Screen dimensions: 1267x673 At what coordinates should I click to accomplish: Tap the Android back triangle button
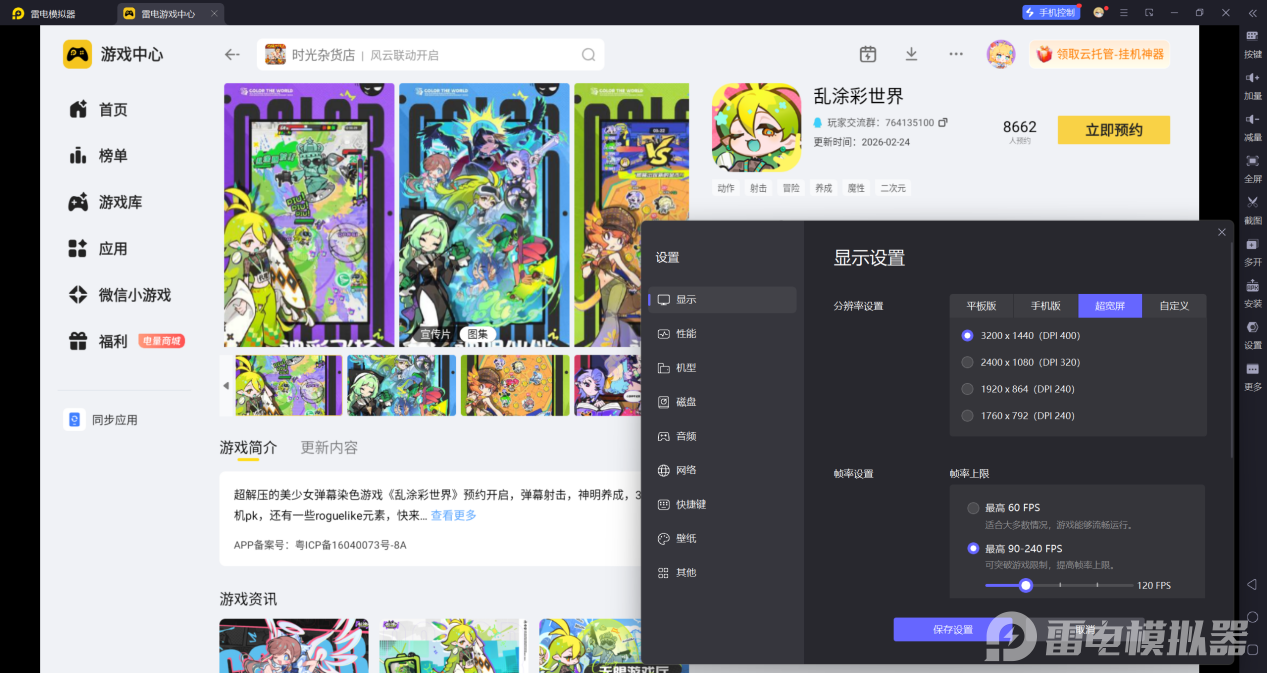pos(1251,584)
